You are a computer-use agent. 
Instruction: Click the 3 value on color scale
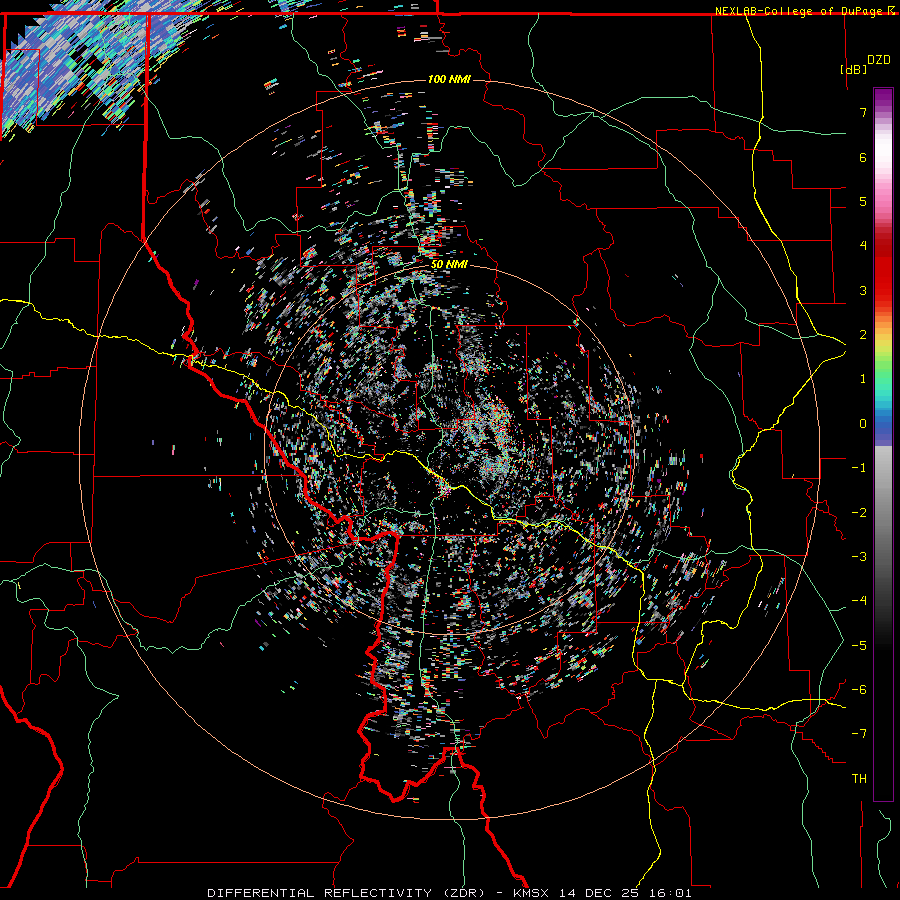point(863,290)
